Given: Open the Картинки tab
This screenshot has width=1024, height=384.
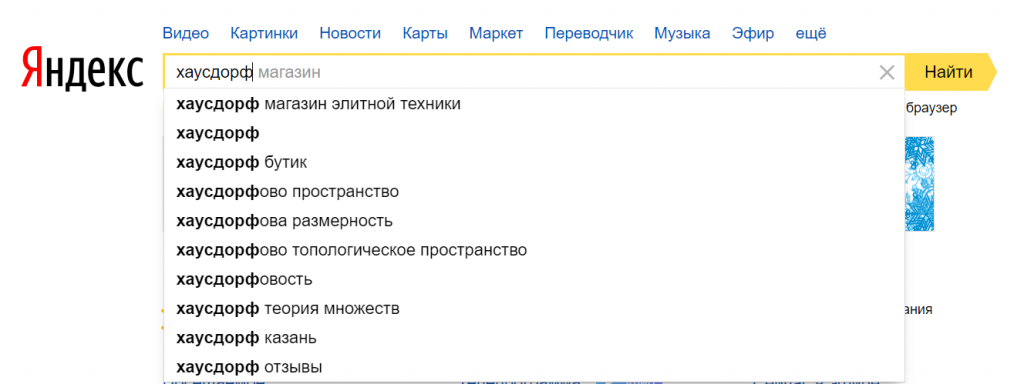Looking at the screenshot, I should click(264, 33).
